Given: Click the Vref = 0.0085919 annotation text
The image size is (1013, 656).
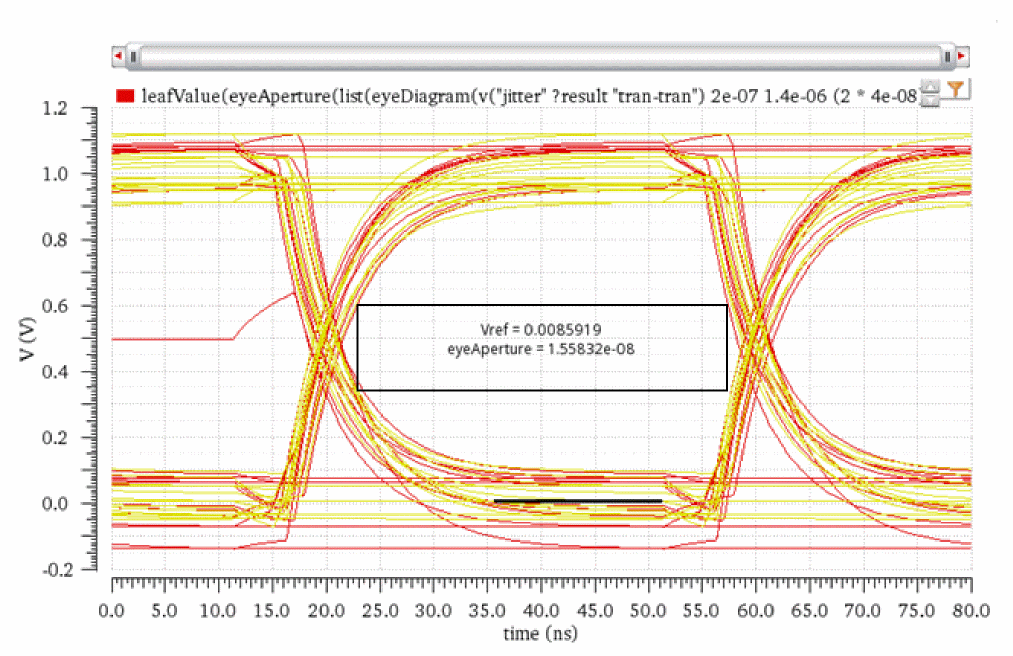Looking at the screenshot, I should point(541,329).
